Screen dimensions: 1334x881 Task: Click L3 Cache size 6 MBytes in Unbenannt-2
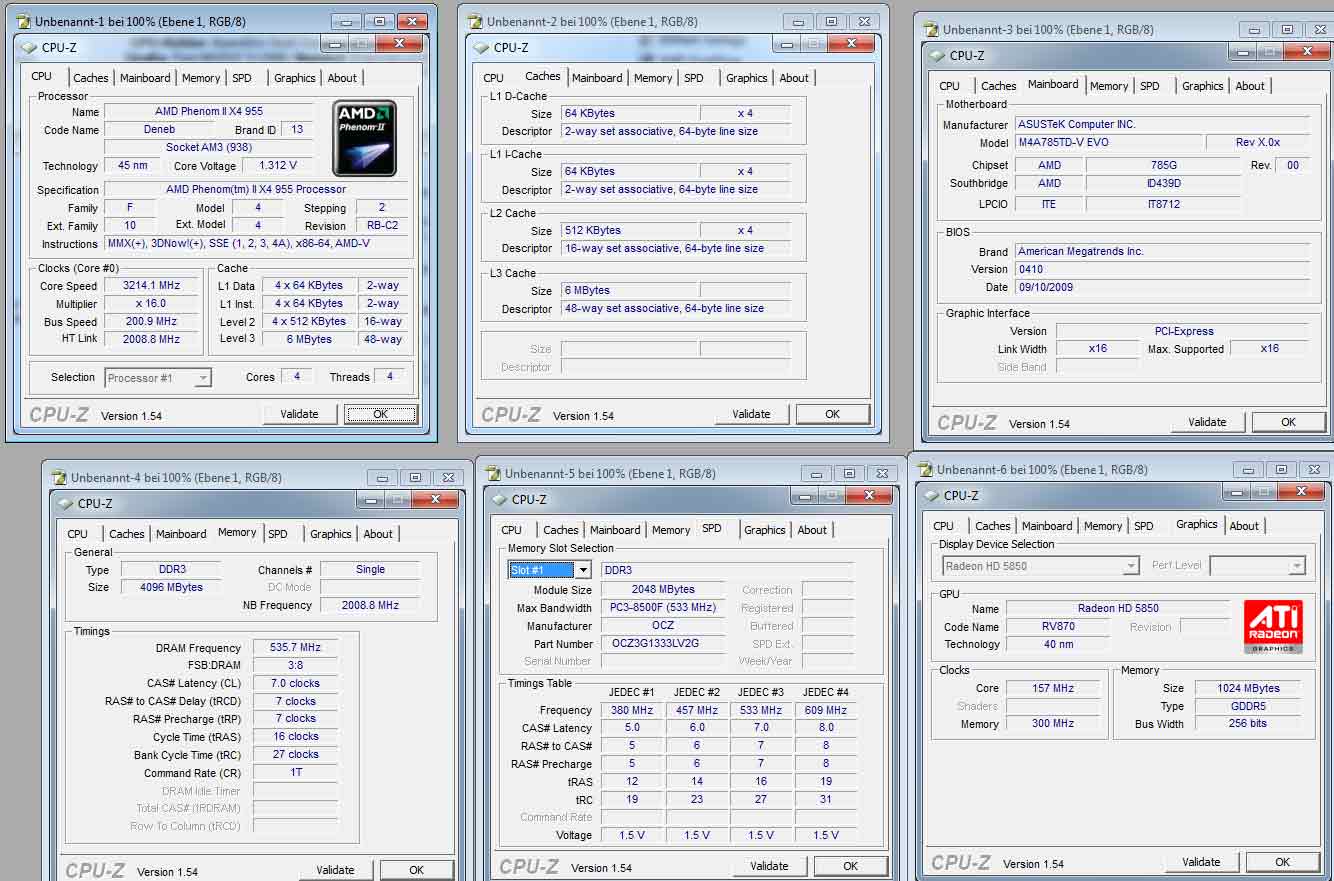coord(630,290)
